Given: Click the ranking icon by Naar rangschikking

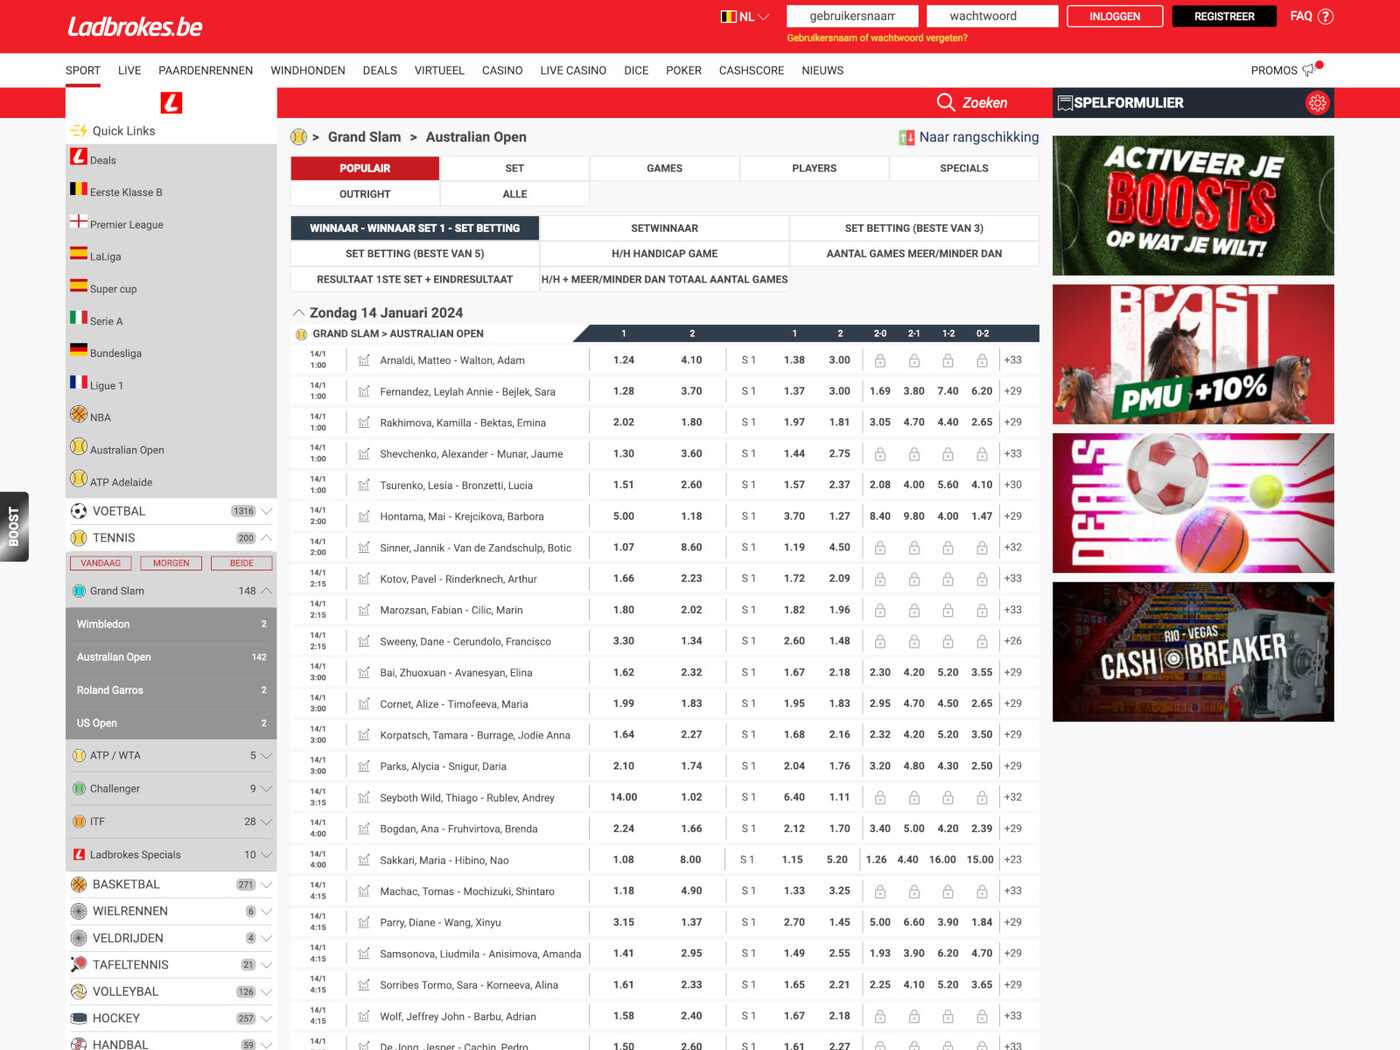Looking at the screenshot, I should pos(906,138).
